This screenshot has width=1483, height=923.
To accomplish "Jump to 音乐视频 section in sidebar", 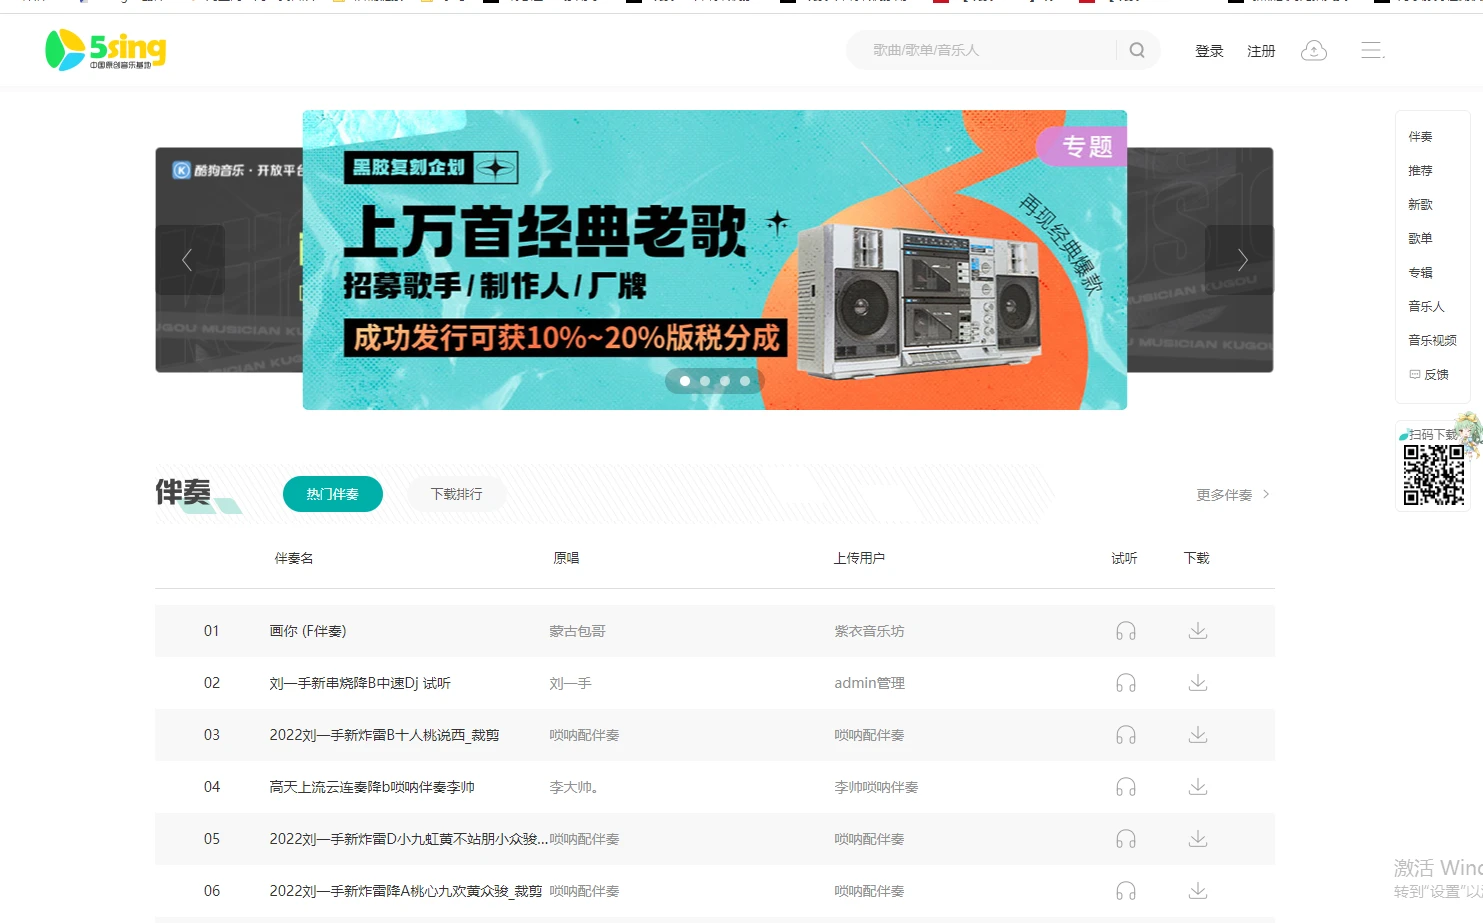I will click(1432, 341).
